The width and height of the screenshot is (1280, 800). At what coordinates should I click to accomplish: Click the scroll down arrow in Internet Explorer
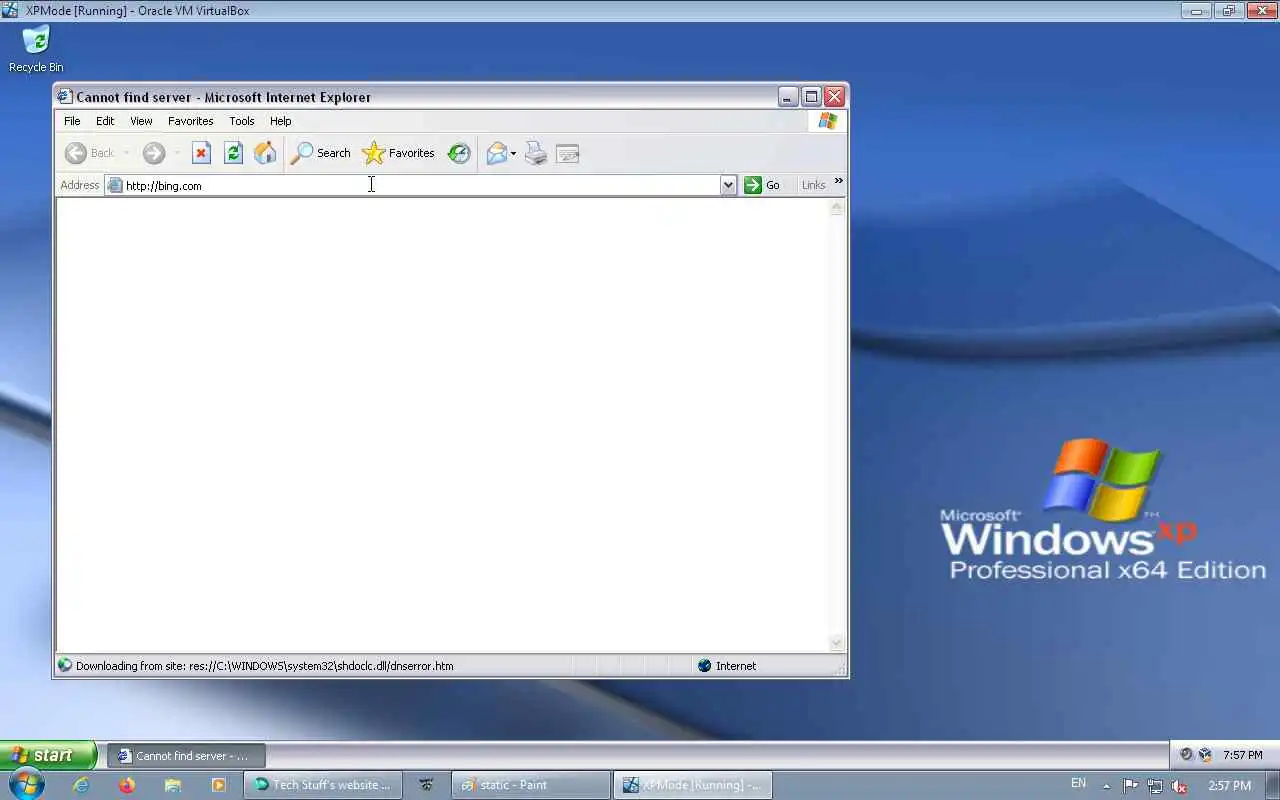(837, 643)
